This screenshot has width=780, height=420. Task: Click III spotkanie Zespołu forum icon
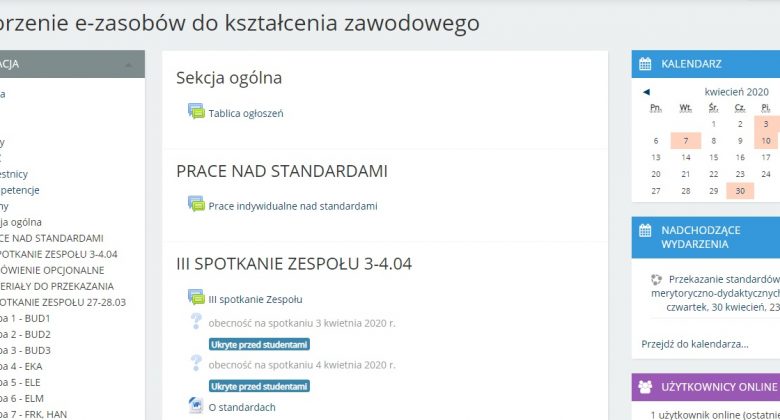coord(196,298)
